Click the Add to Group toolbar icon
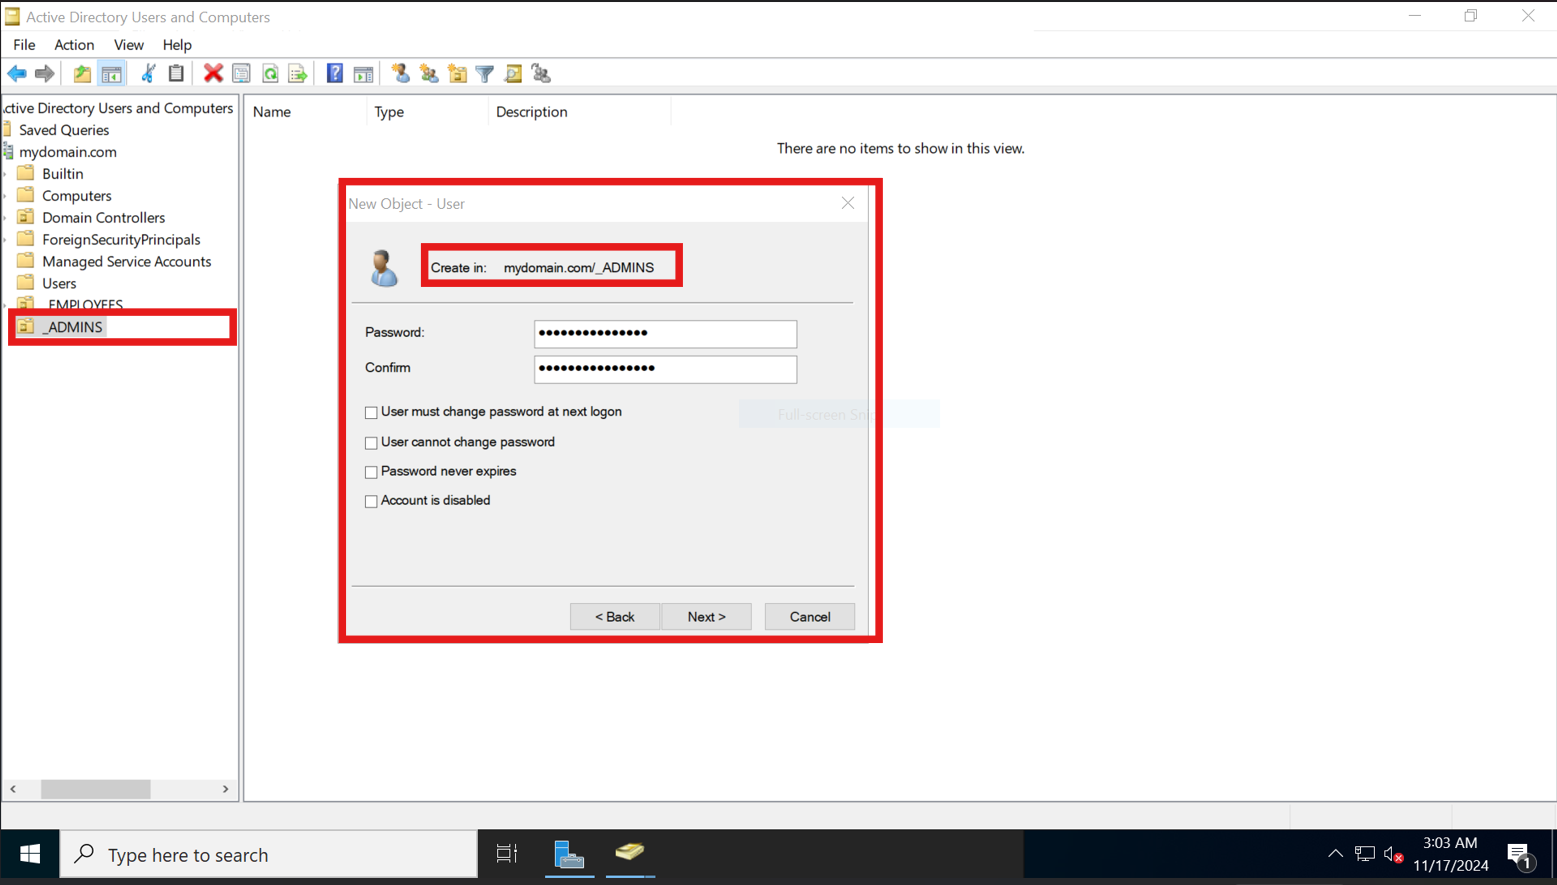 [x=541, y=74]
